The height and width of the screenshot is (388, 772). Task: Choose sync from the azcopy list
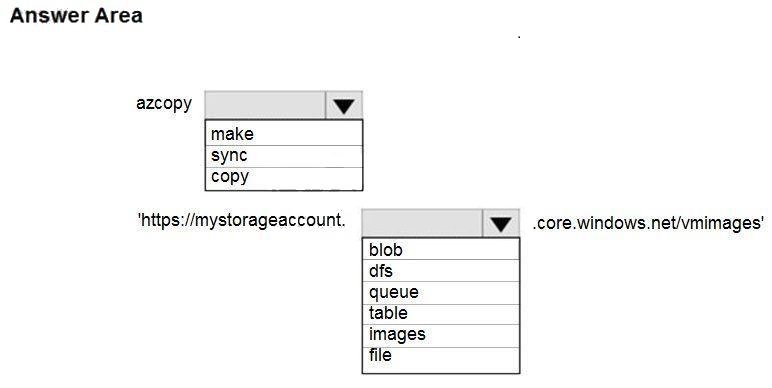point(284,156)
